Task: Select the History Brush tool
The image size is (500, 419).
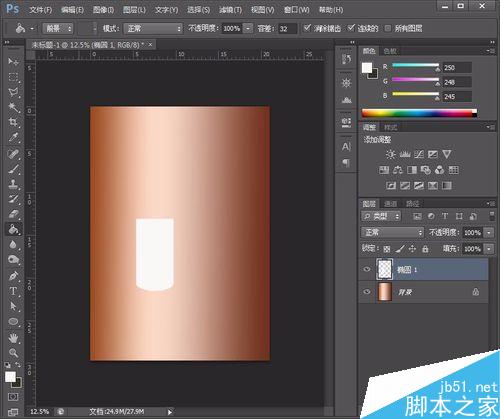Action: [x=13, y=199]
